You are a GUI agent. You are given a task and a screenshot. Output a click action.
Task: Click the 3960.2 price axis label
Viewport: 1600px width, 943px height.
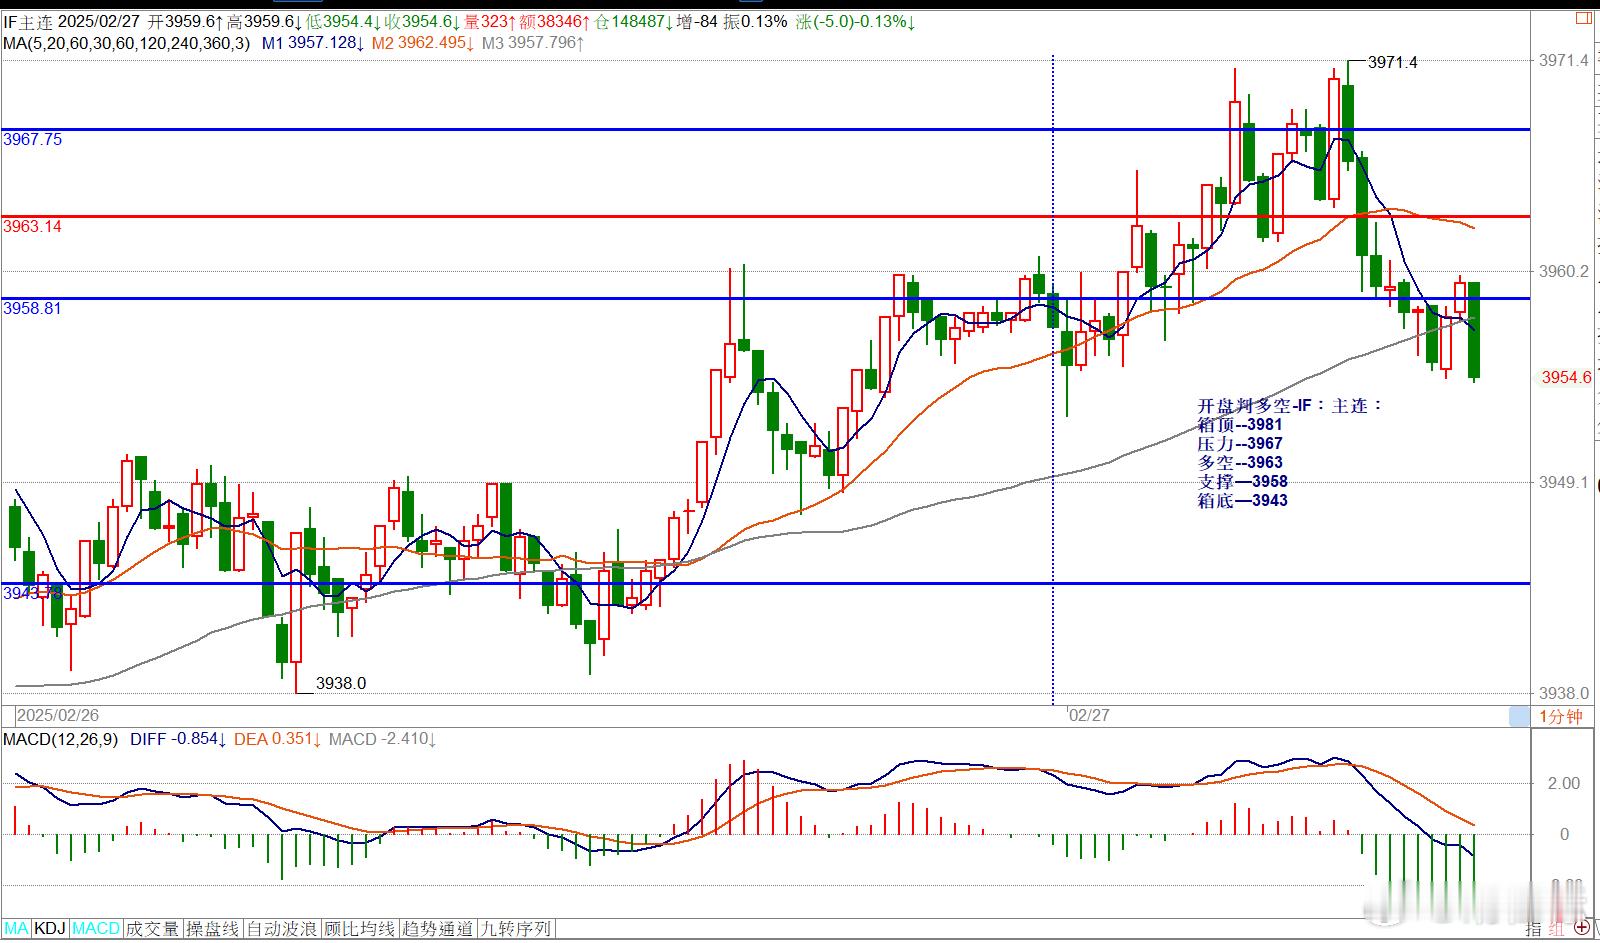click(1563, 272)
